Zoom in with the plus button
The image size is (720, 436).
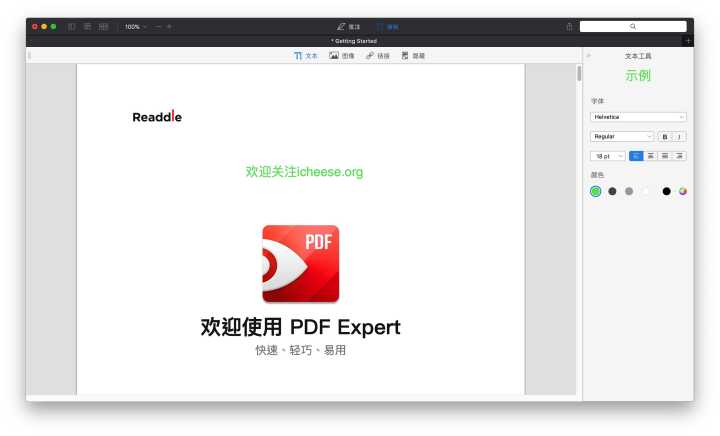pos(169,27)
